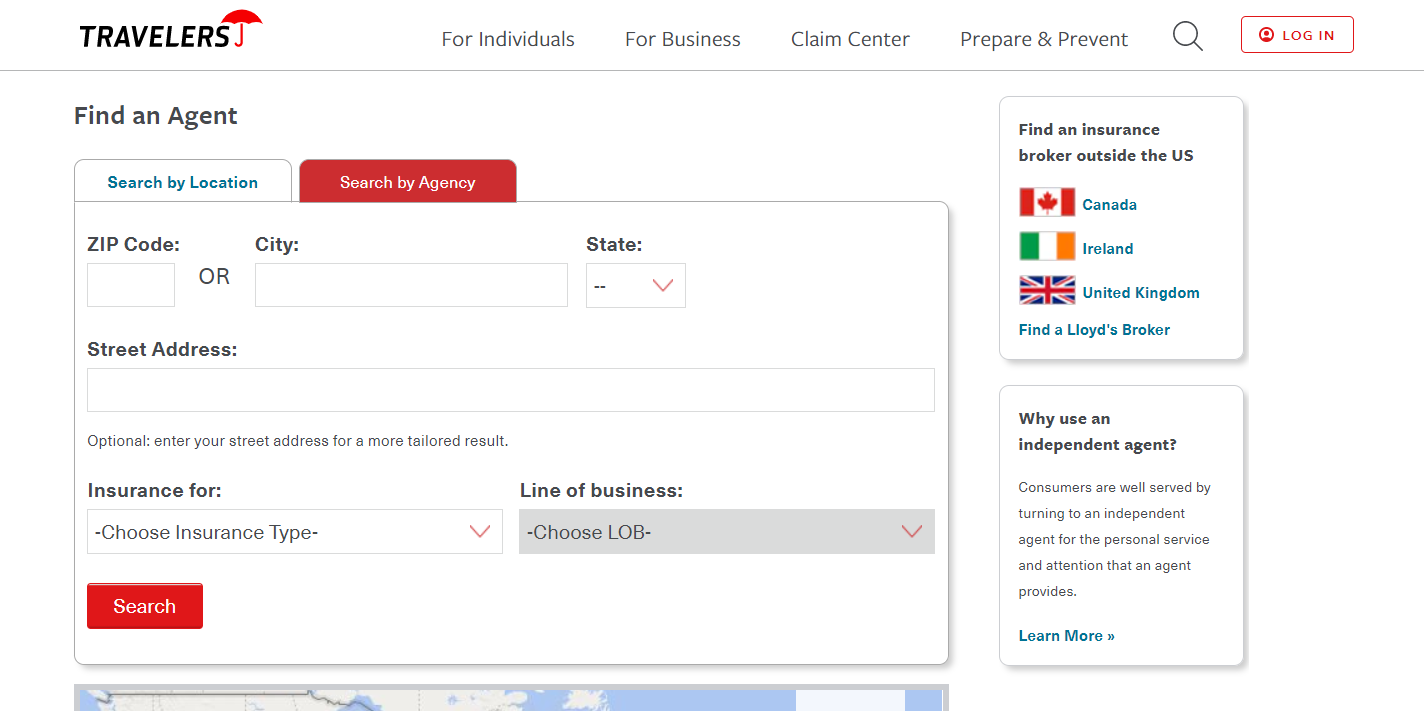Click the Why use an independent agent heading
The height and width of the screenshot is (711, 1424).
[1098, 431]
